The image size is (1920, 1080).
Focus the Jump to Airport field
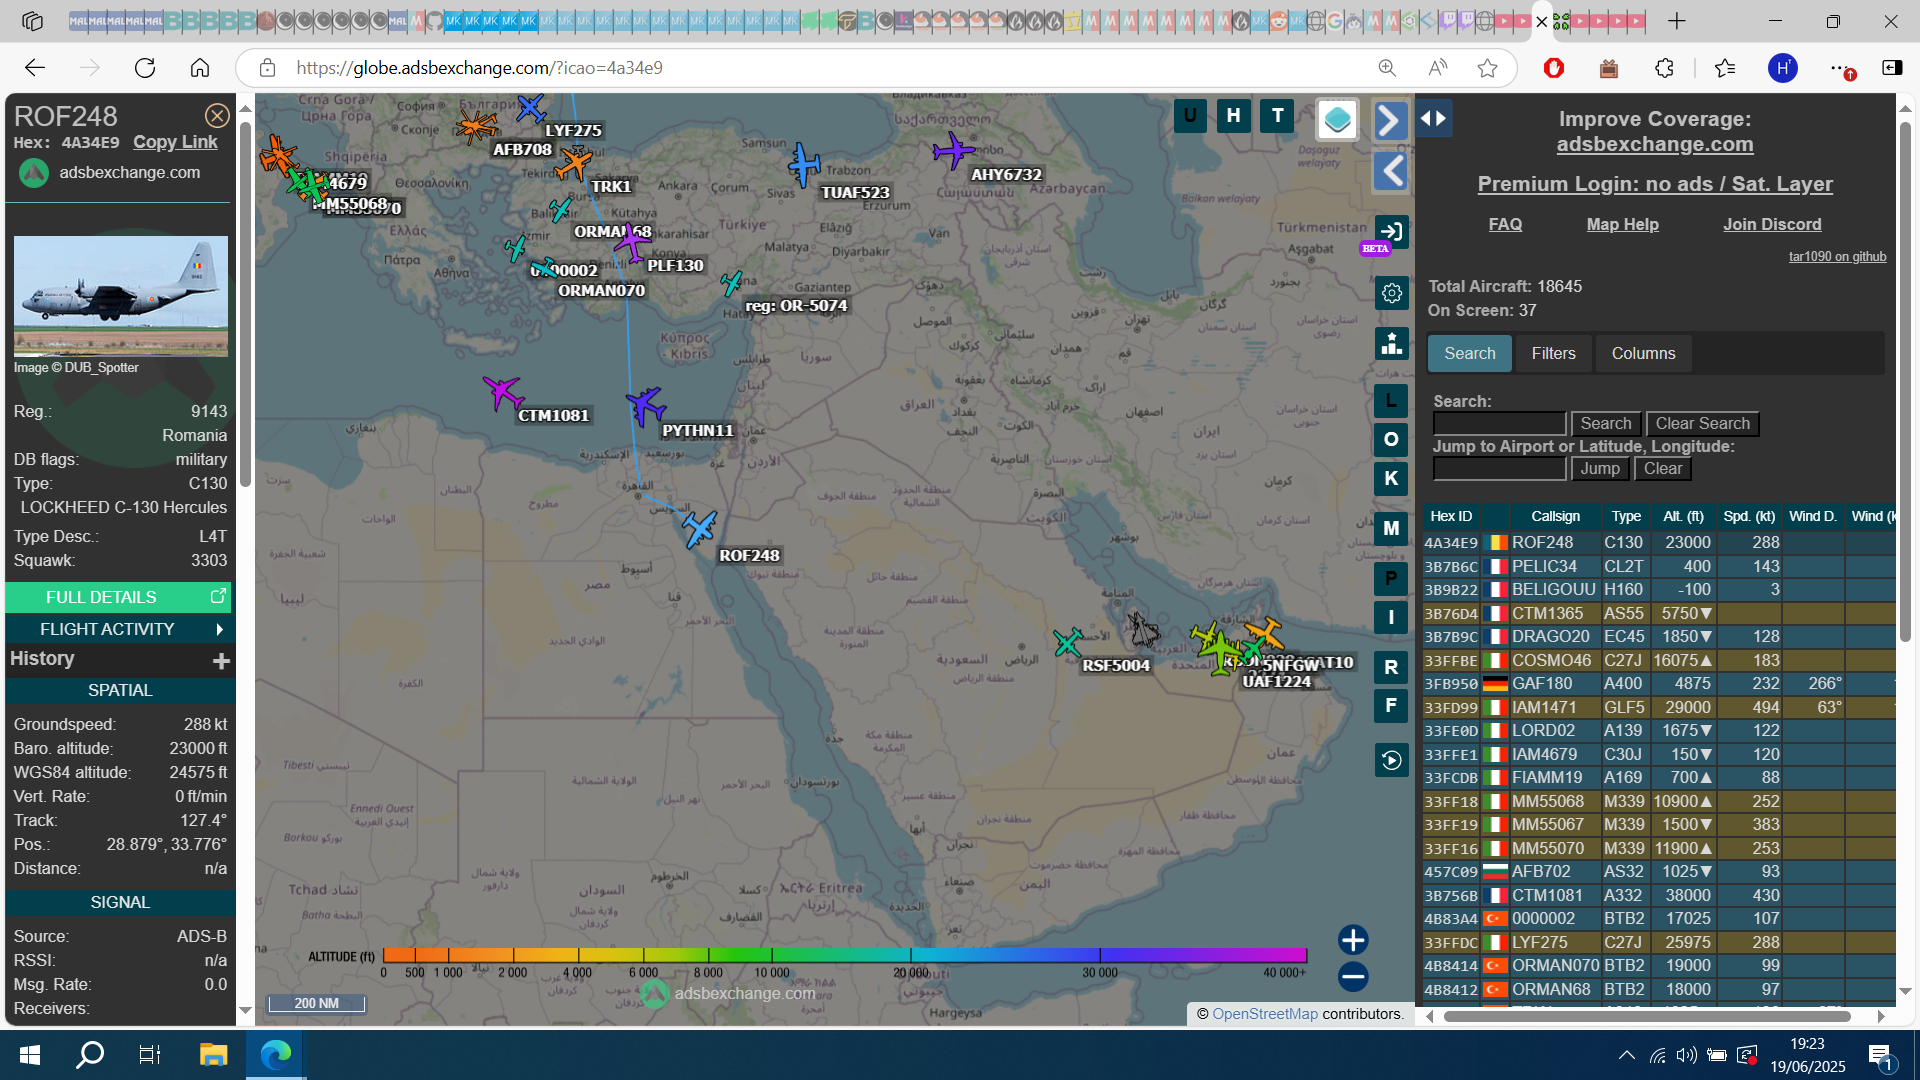pyautogui.click(x=1499, y=469)
